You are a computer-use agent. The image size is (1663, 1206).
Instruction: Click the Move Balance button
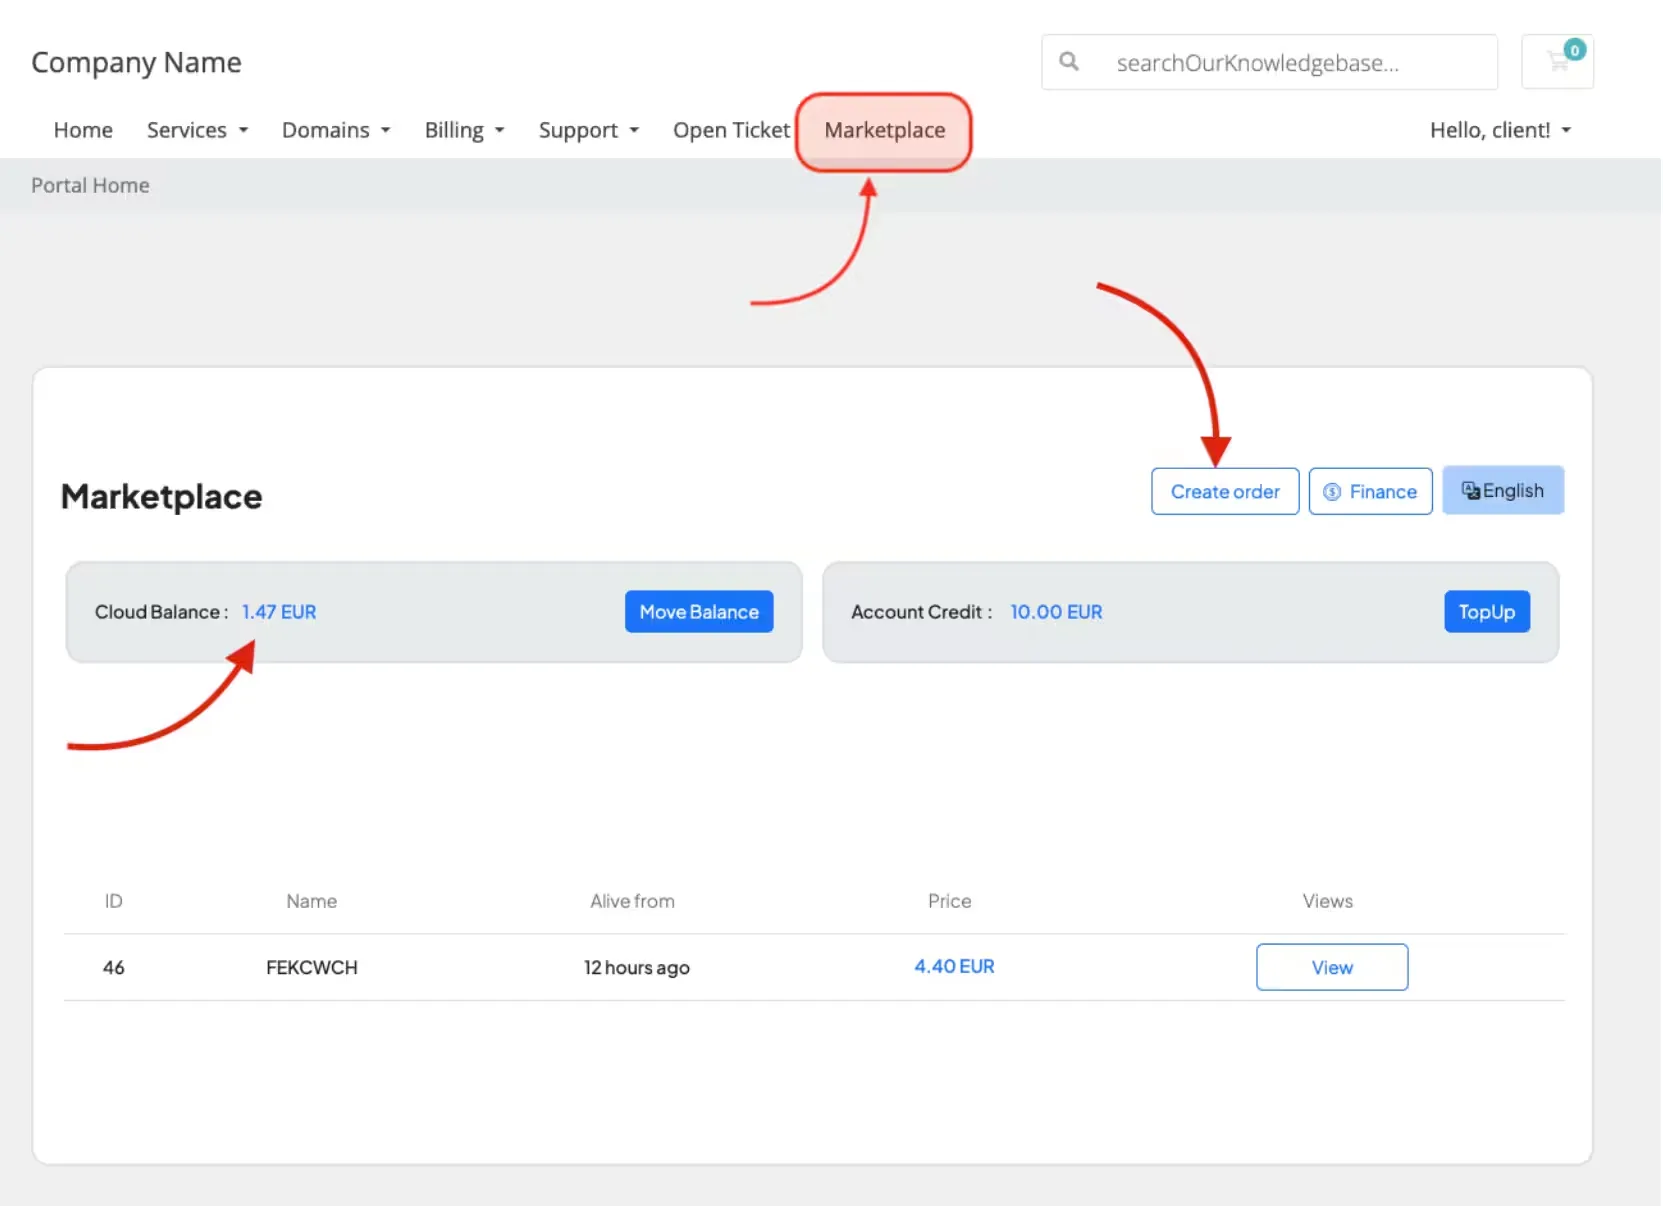tap(699, 612)
